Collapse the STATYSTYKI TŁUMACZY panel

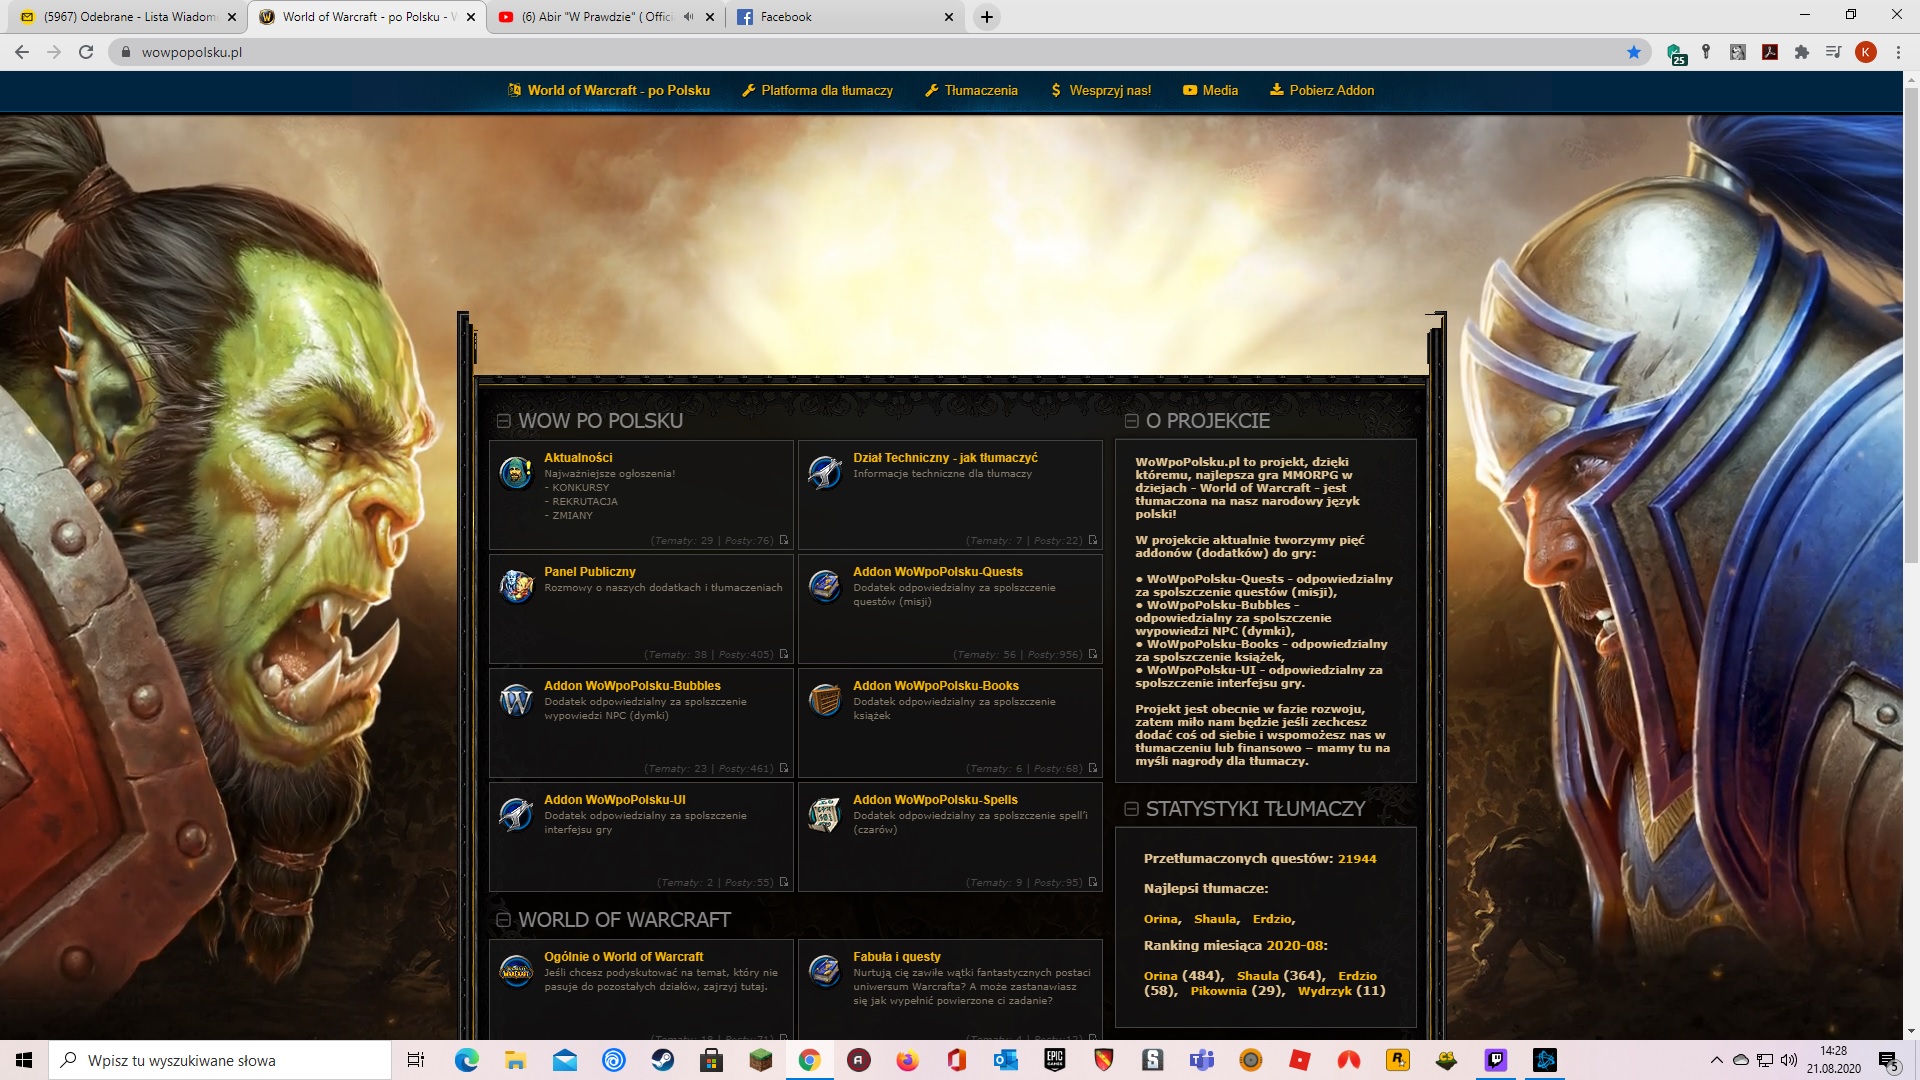[1132, 809]
